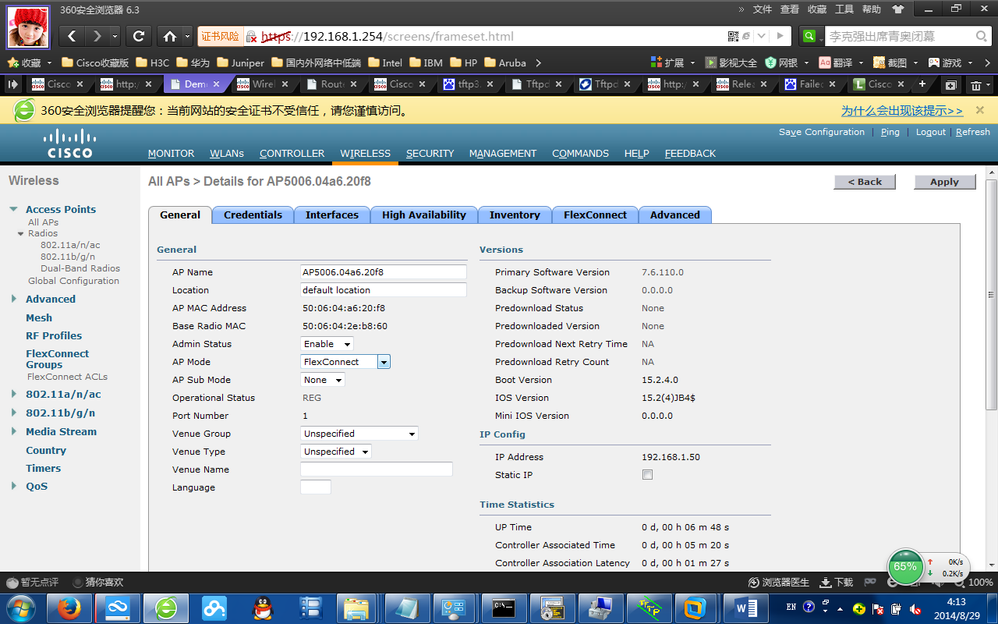
Task: Open the AP Sub Mode dropdown
Action: tap(323, 379)
